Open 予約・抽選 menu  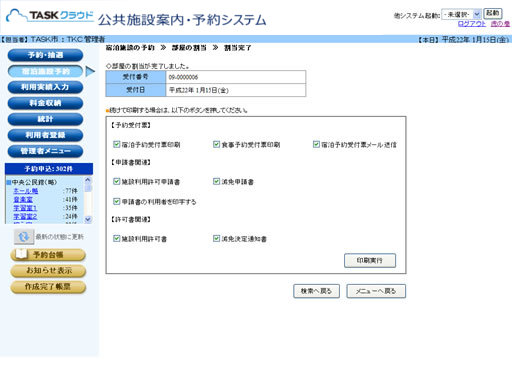(x=45, y=55)
